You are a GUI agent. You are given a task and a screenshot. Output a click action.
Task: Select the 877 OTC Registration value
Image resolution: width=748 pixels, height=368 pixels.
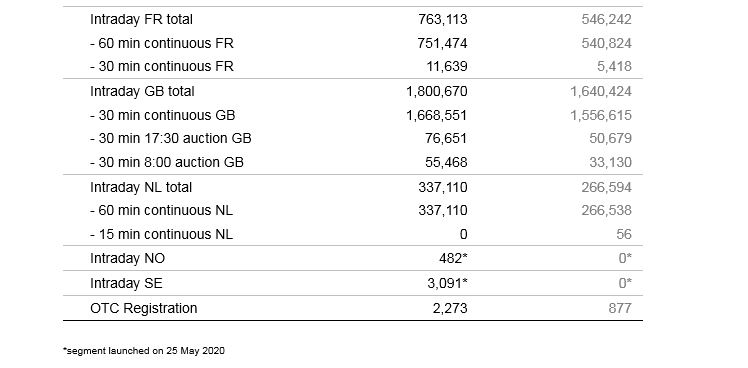pos(620,308)
